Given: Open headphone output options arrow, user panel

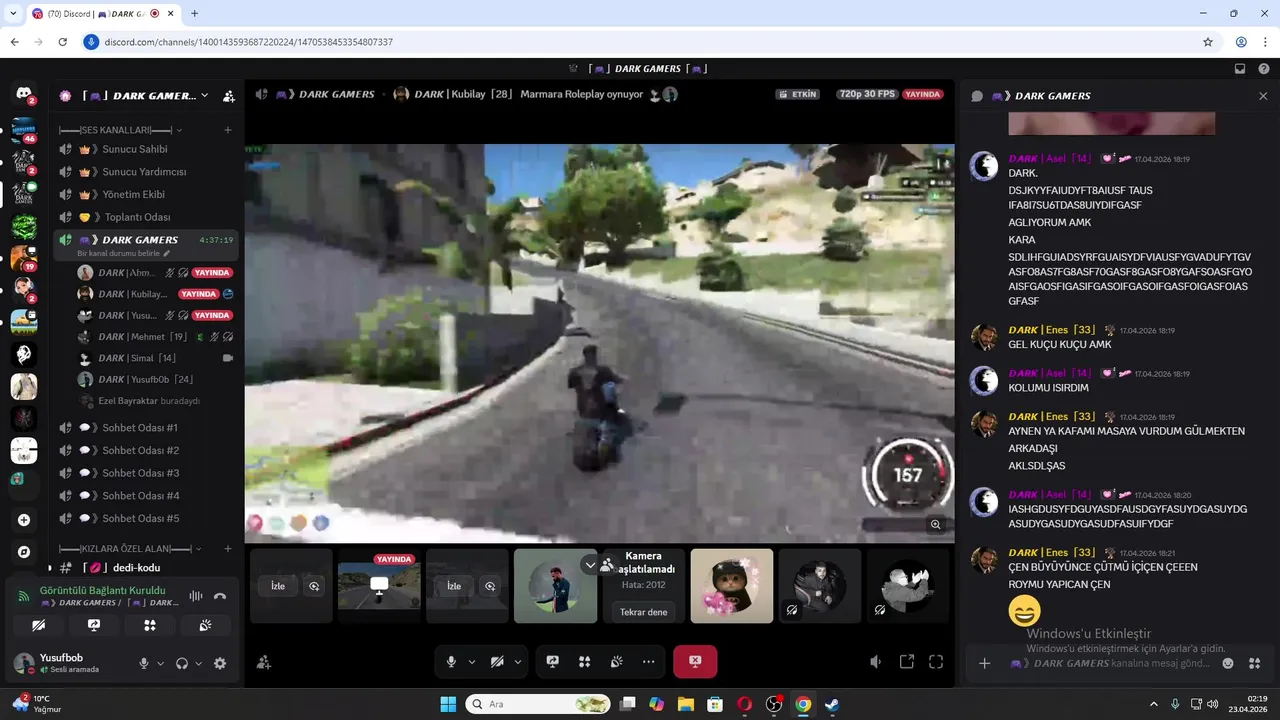Looking at the screenshot, I should point(198,663).
